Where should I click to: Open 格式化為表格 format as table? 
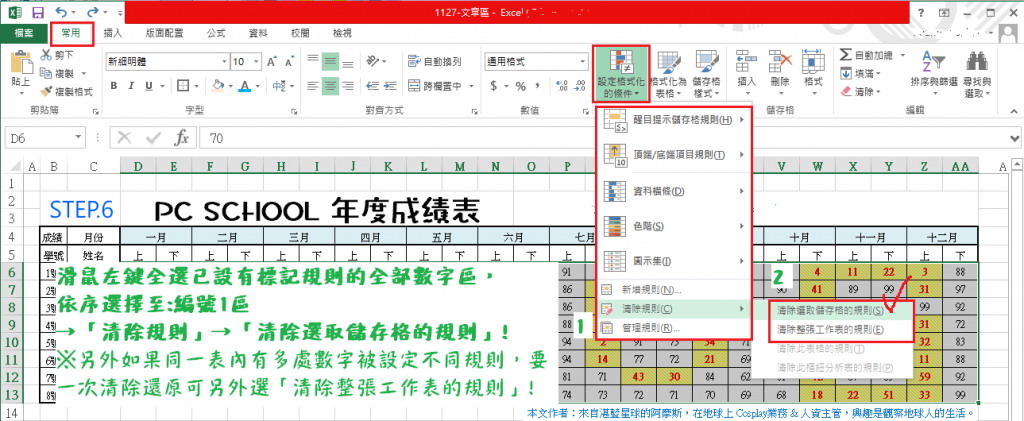[x=668, y=74]
